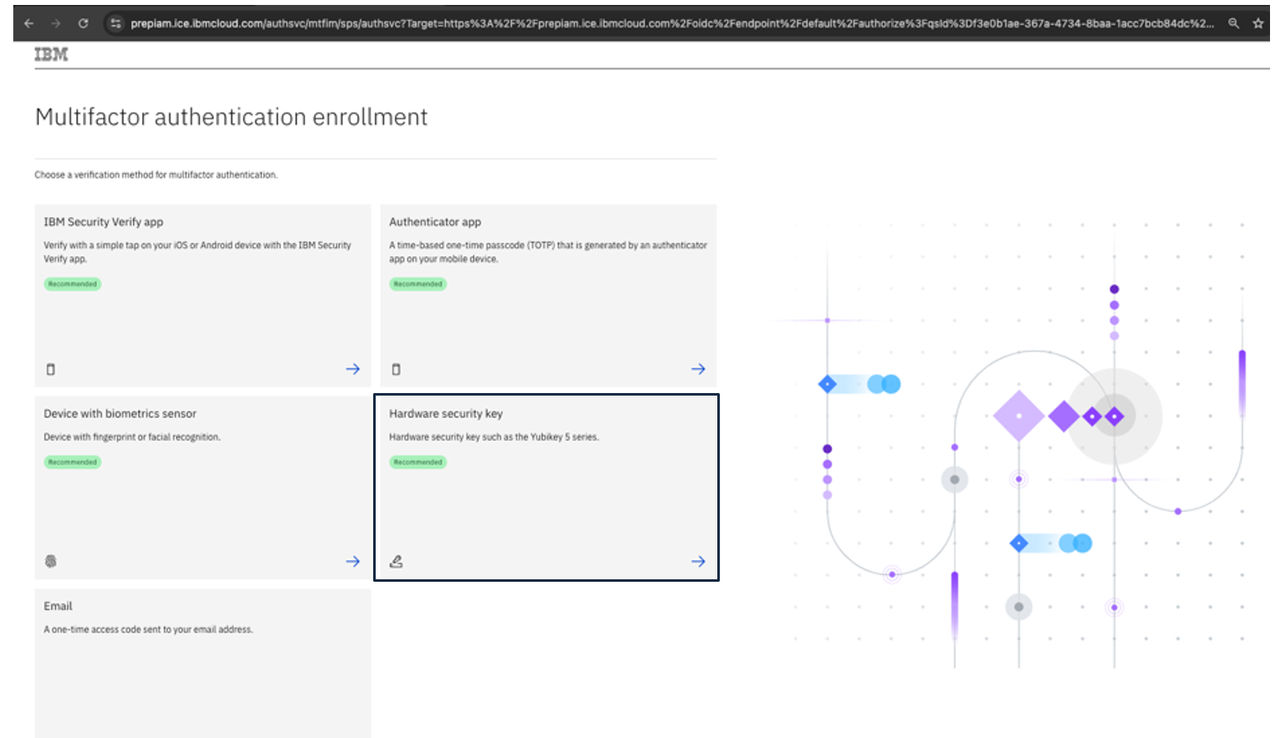Screen dimensions: 1280x738
Task: Choose the Email verification method title
Action: [x=58, y=606]
